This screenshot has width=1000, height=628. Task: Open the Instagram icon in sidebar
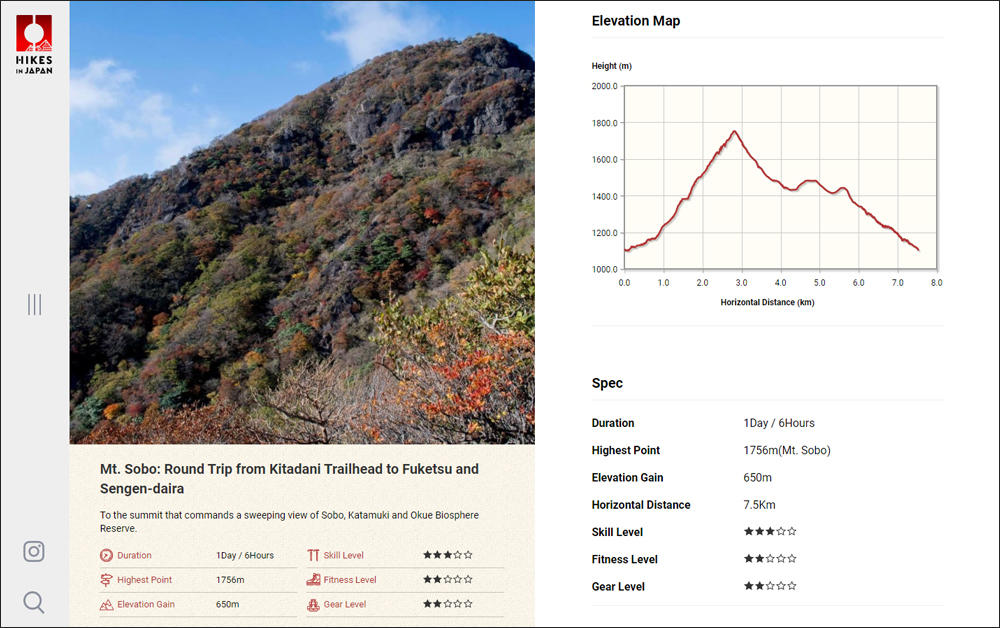34,551
